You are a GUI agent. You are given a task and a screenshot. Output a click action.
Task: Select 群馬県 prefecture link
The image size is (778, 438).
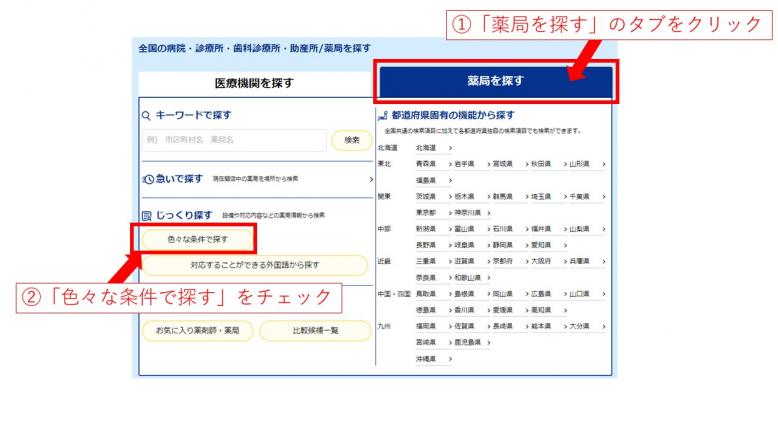511,197
